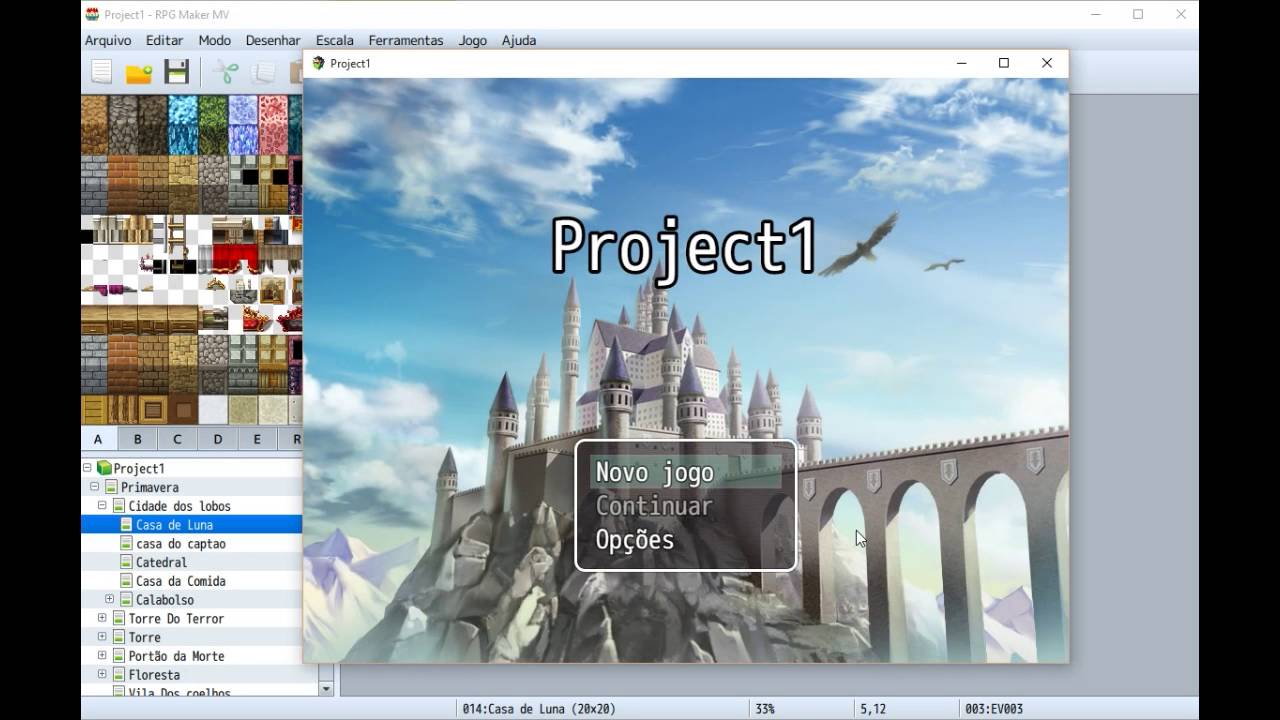Expand the Floresta map node
This screenshot has width=1280, height=720.
[x=102, y=675]
